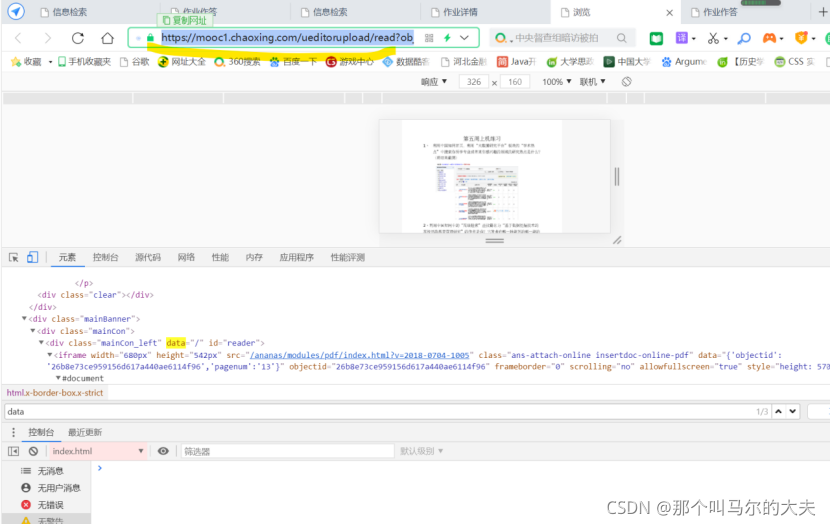Collapse the div mainBanner node
The image size is (831, 525).
(24, 318)
